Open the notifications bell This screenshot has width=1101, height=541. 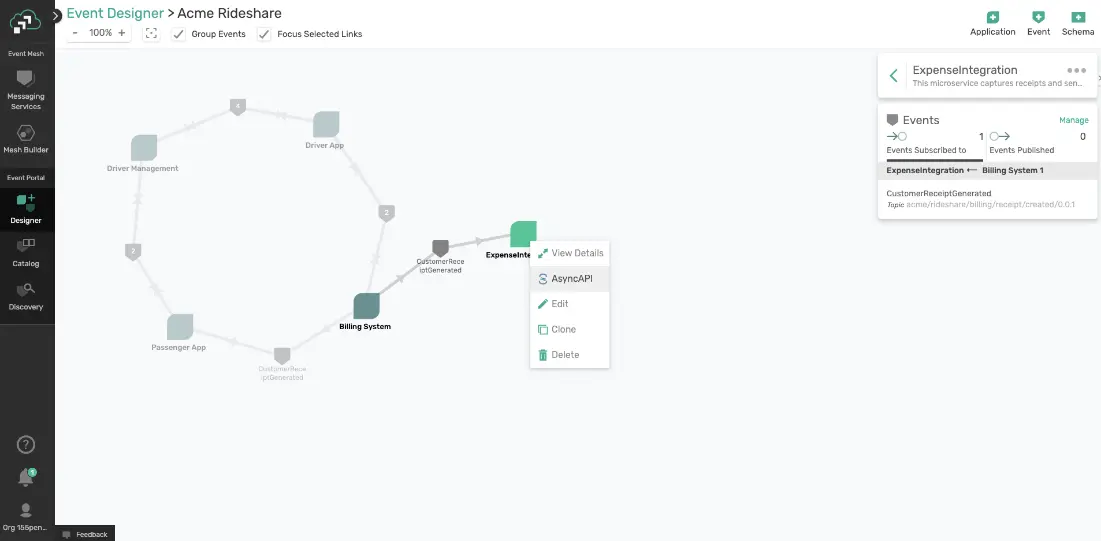27,478
